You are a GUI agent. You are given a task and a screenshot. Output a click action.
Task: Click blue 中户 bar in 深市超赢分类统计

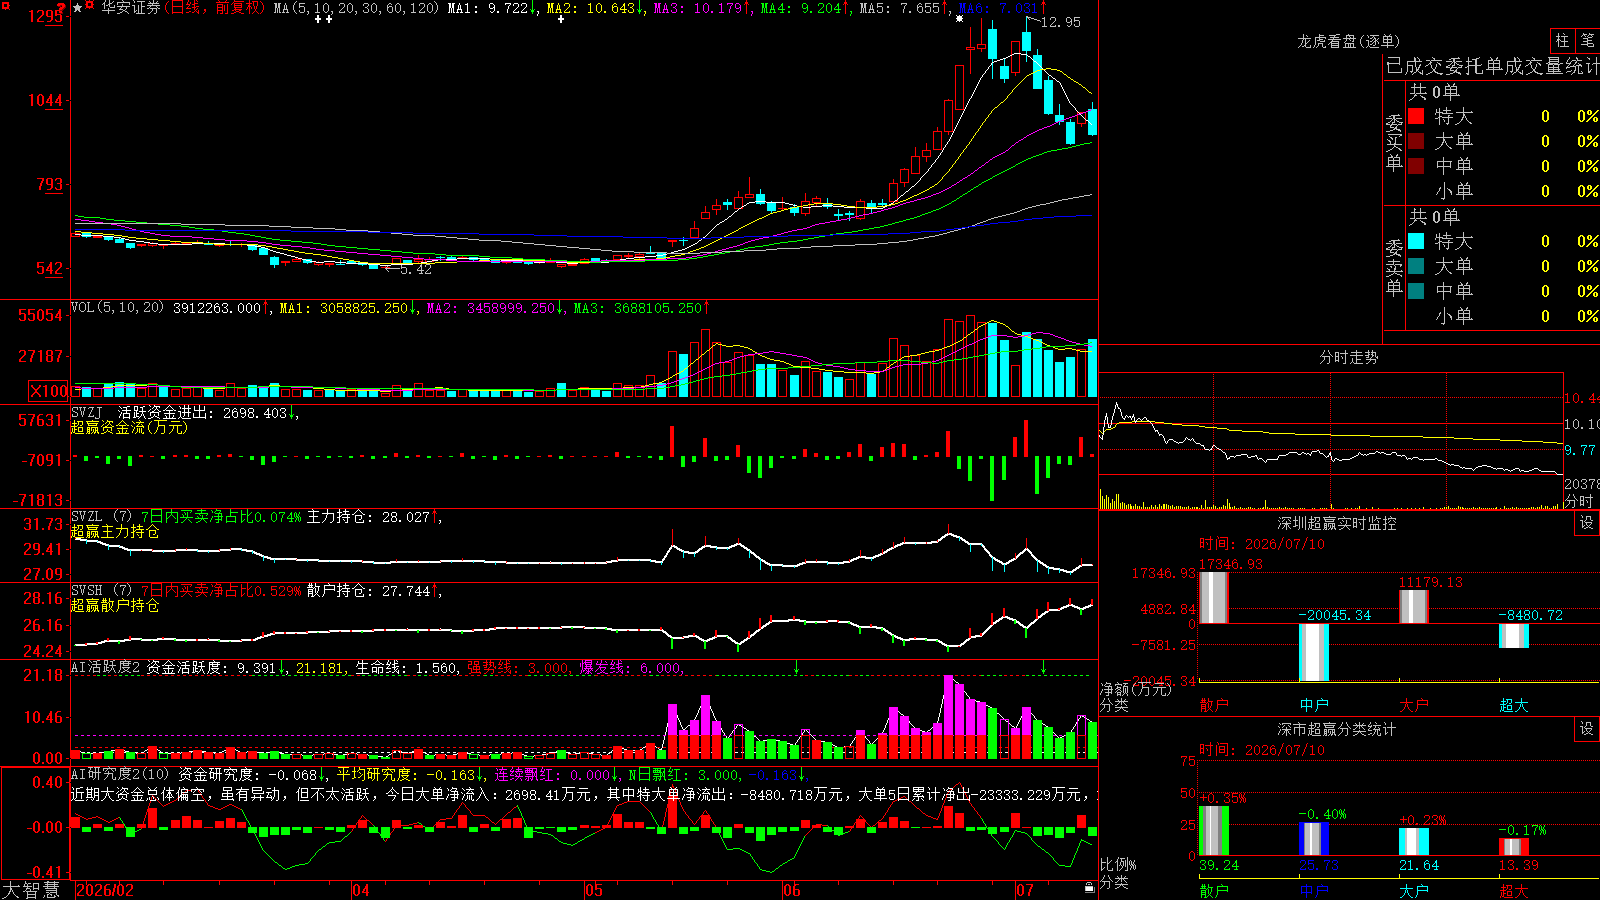(1314, 839)
